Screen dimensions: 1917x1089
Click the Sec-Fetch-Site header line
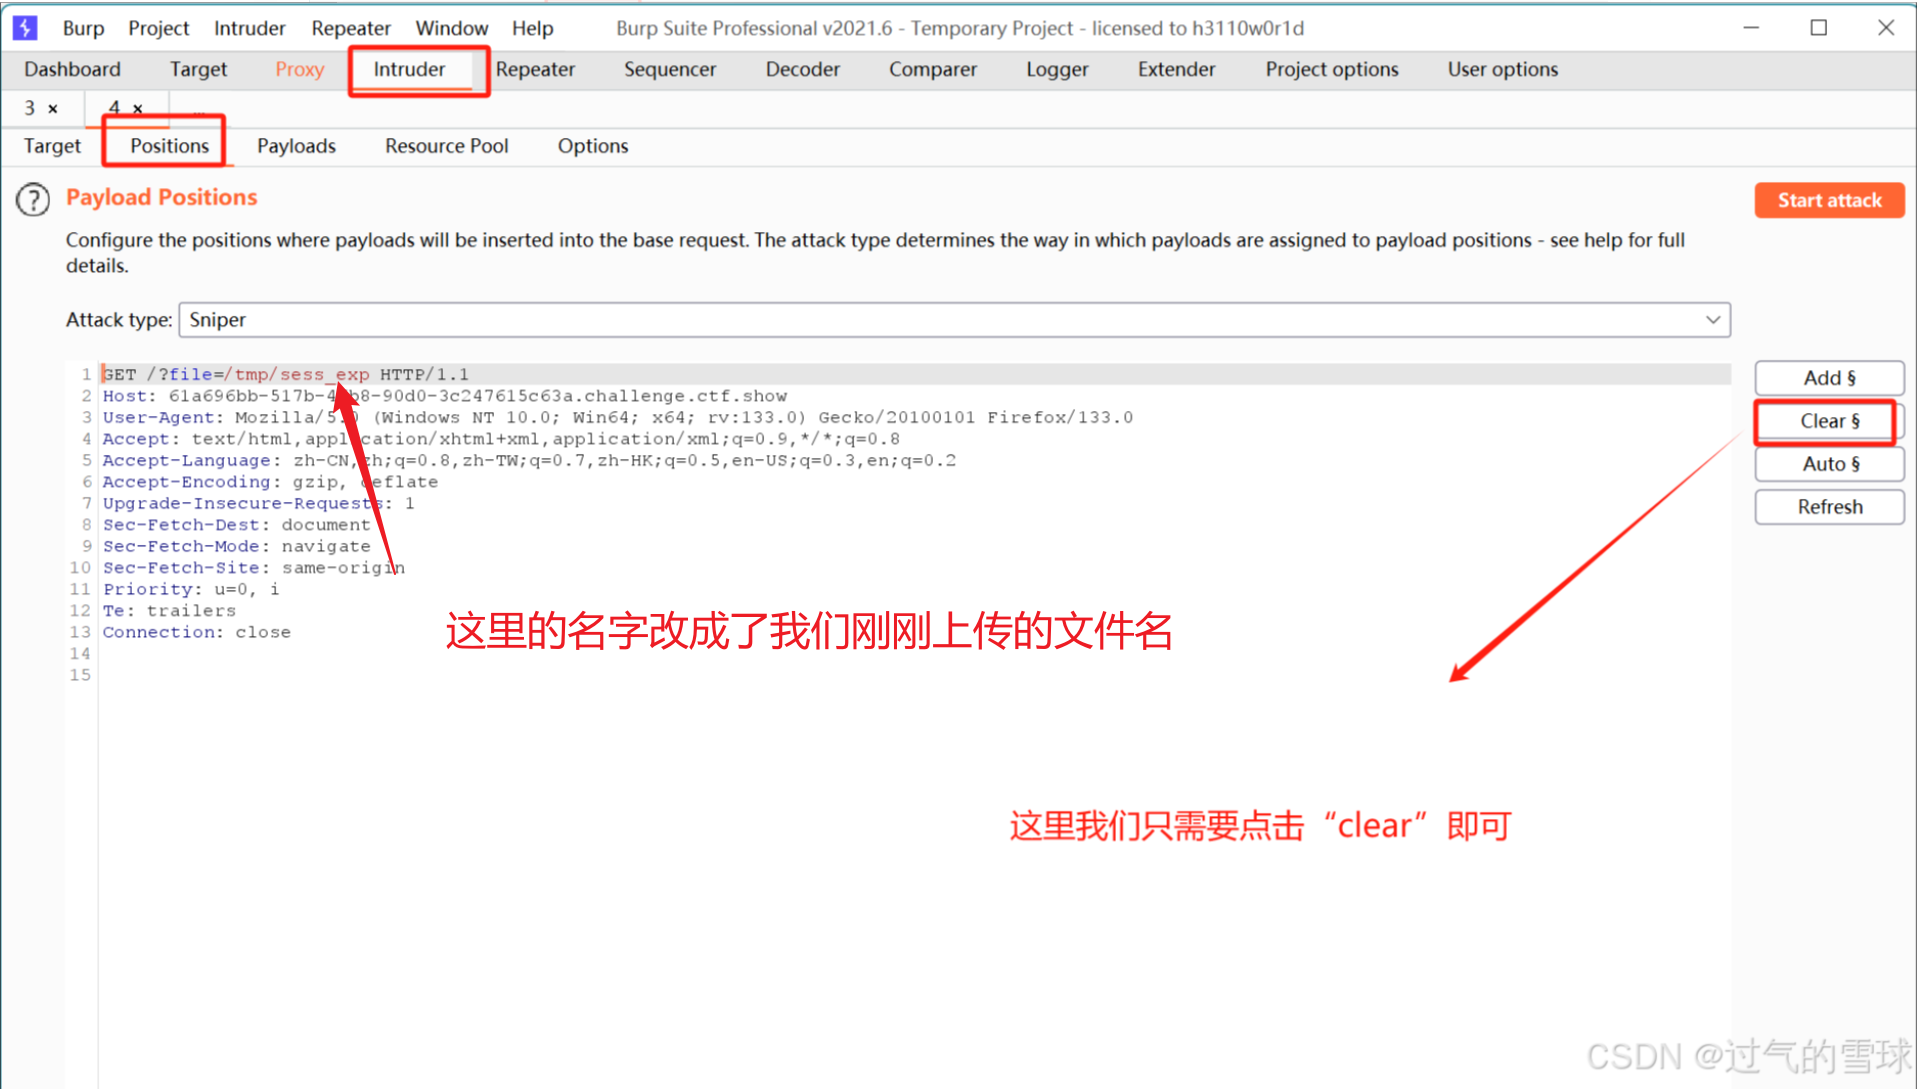[x=253, y=568]
